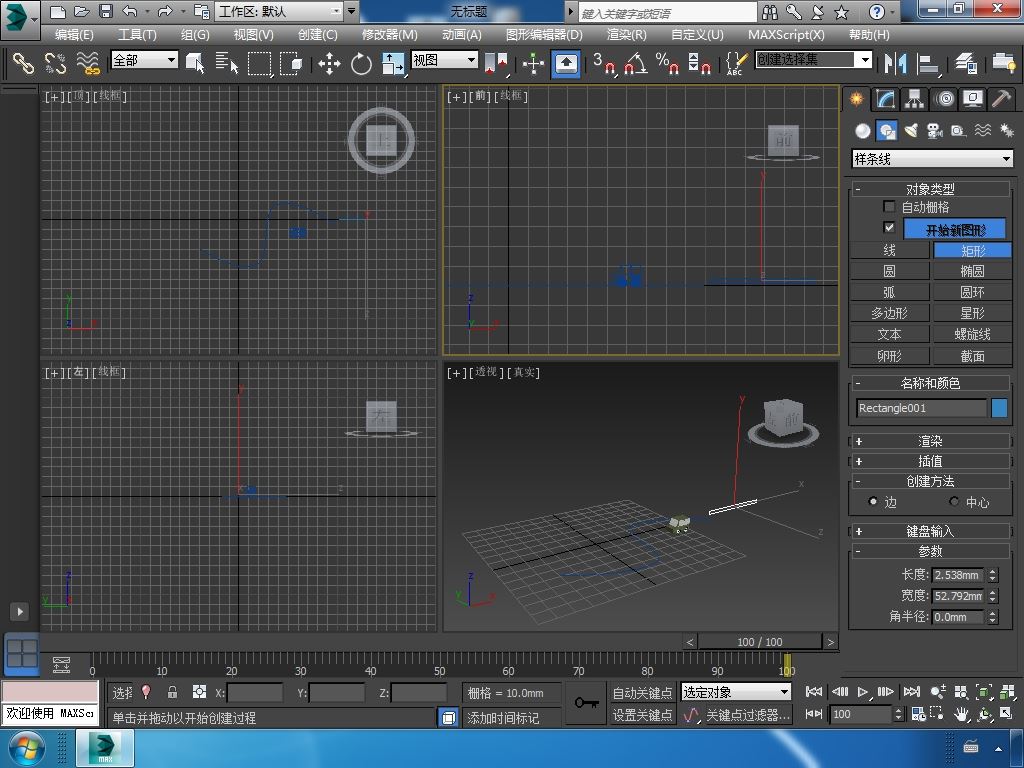The height and width of the screenshot is (768, 1024).
Task: Switch to Motion command panel tab
Action: pyautogui.click(x=944, y=99)
